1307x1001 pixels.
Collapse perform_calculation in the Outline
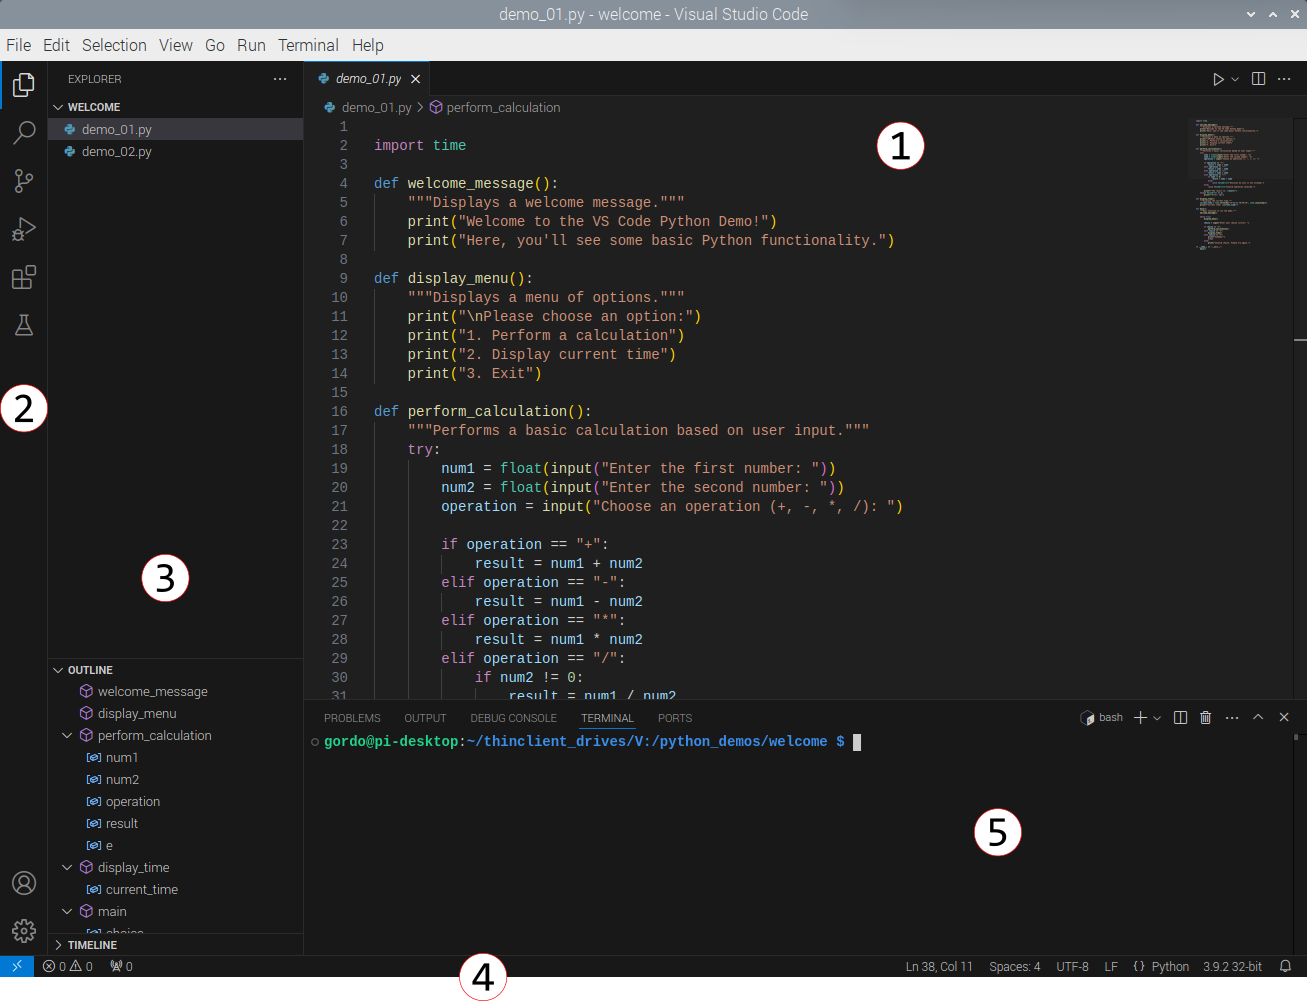coord(67,734)
